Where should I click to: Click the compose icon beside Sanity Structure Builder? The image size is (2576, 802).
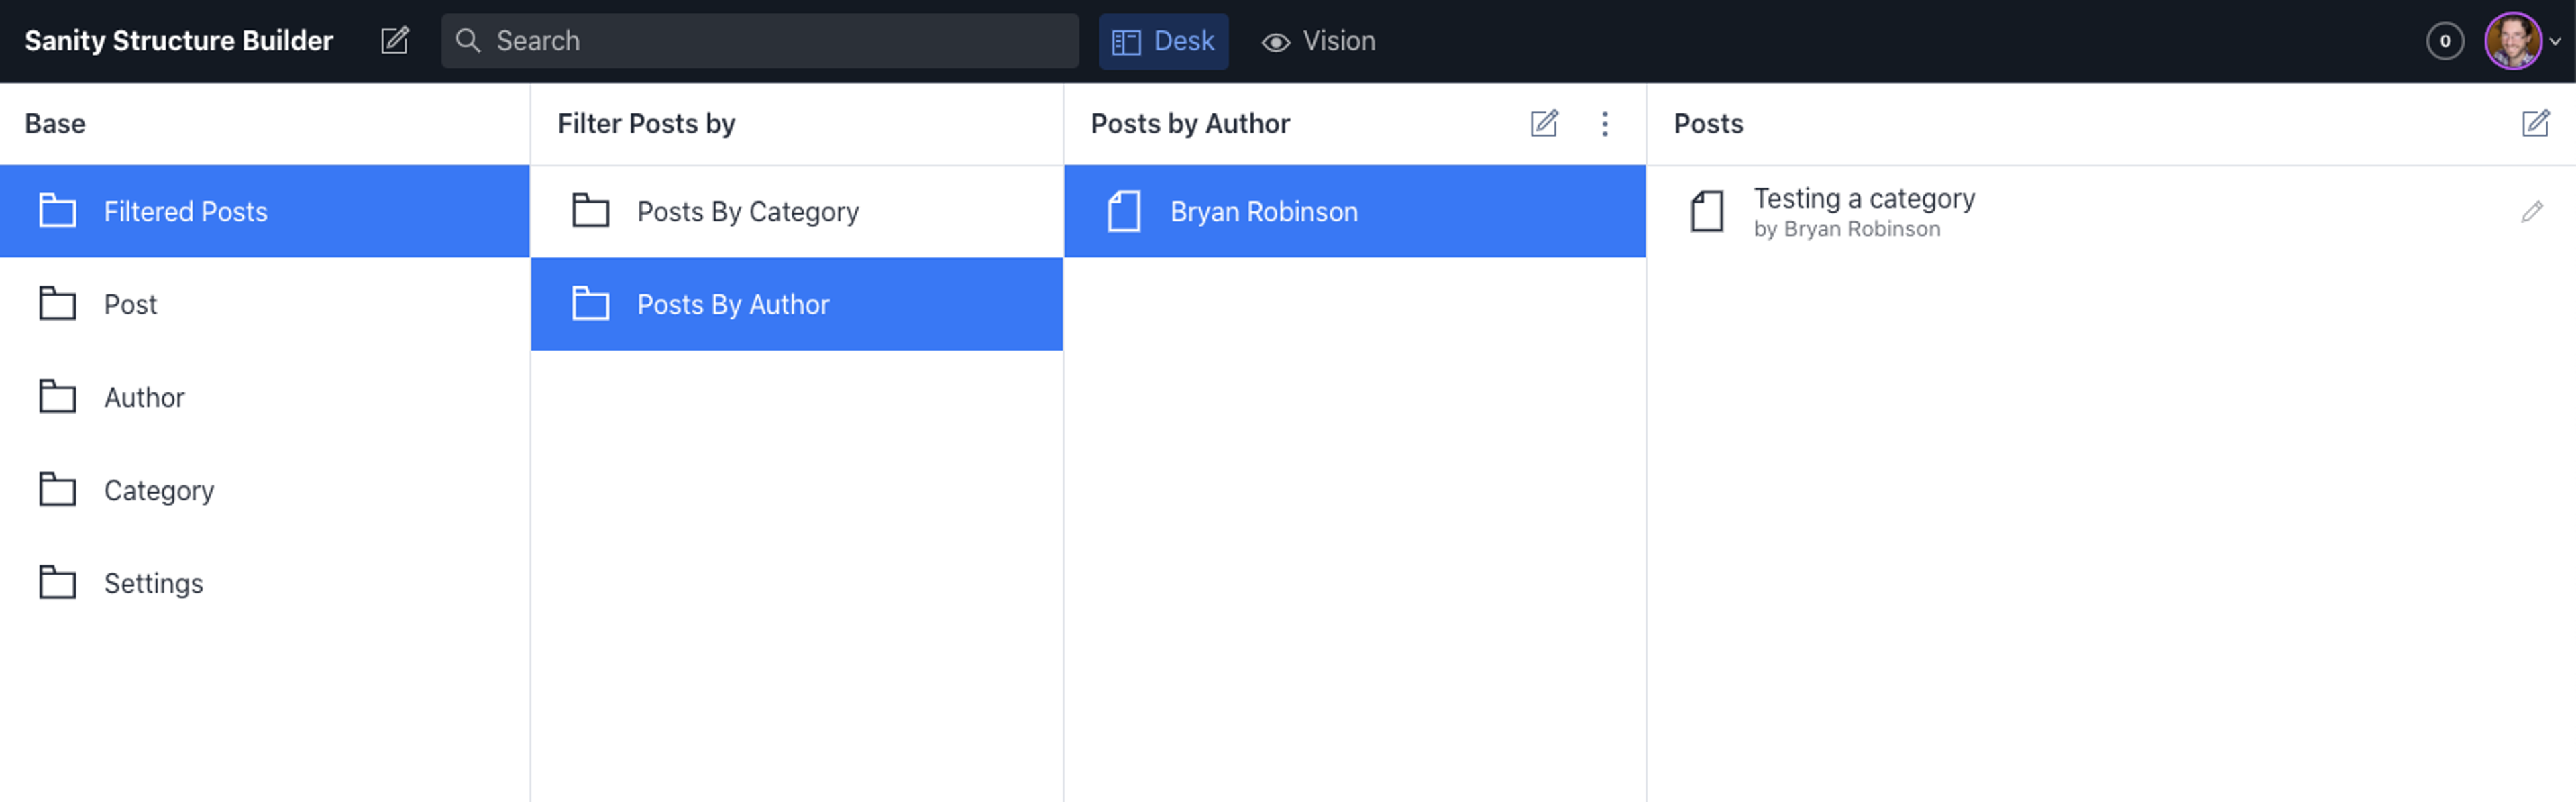395,41
